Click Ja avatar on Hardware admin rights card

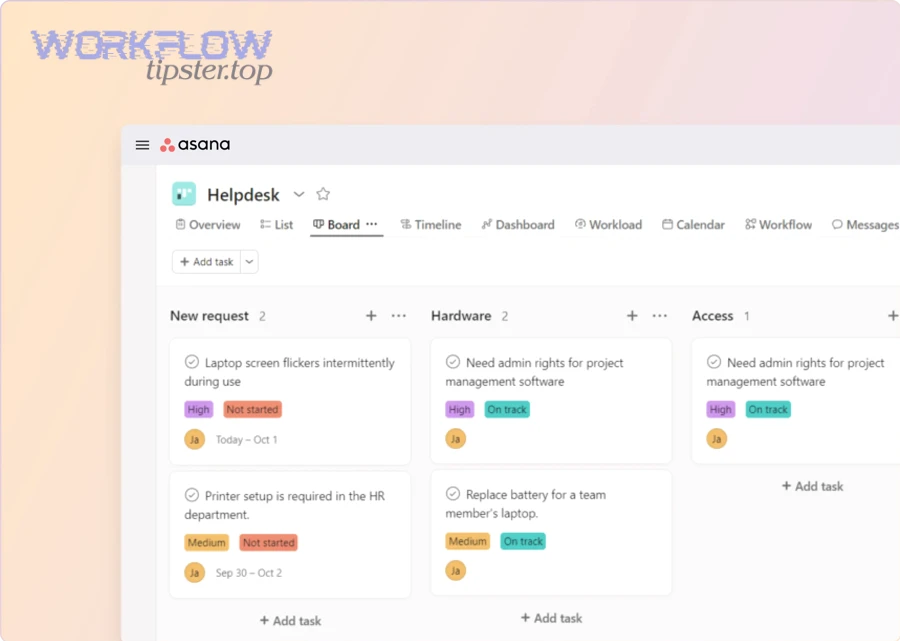[x=456, y=439]
